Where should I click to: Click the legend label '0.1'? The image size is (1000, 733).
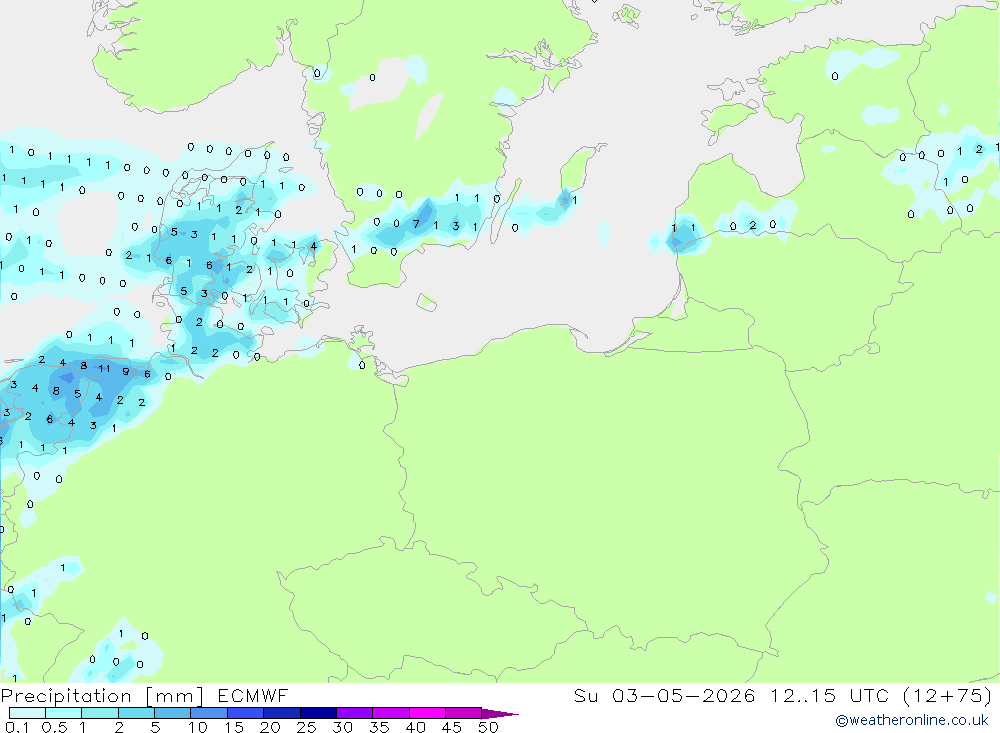pyautogui.click(x=17, y=727)
